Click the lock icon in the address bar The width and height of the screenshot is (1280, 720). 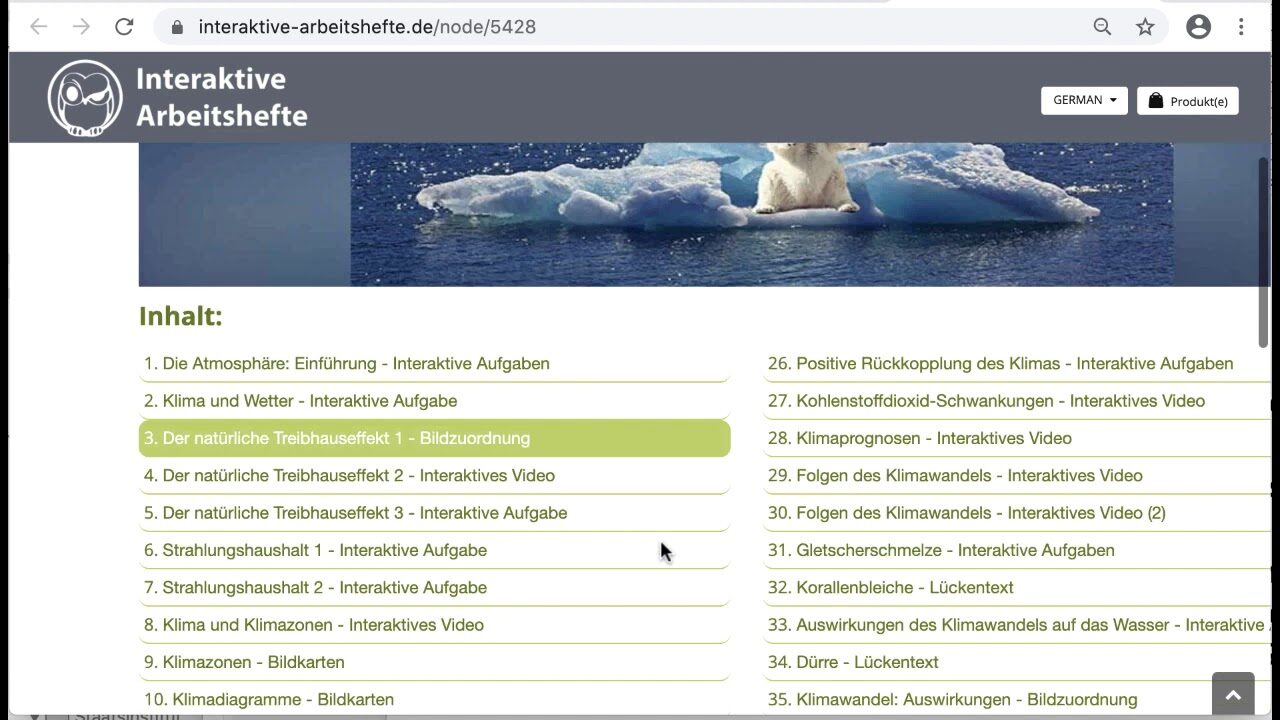pos(178,27)
